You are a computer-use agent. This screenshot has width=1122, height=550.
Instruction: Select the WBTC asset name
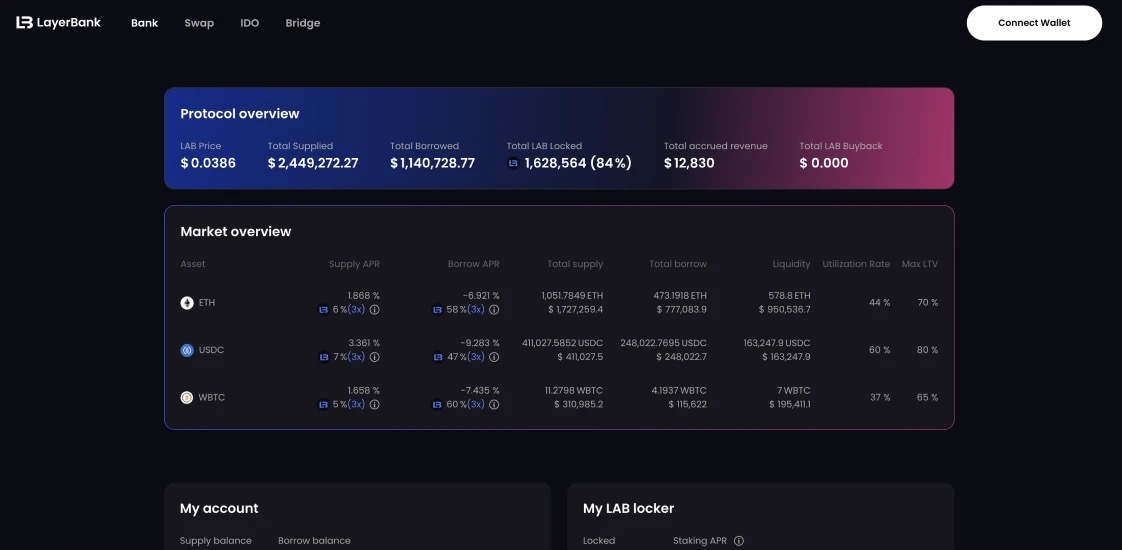pos(212,397)
